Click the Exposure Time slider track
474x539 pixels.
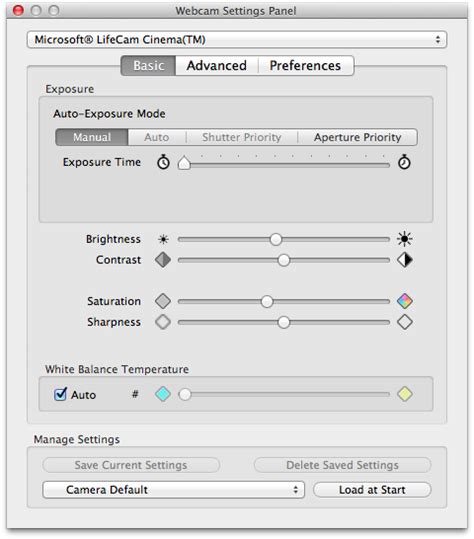click(x=284, y=165)
